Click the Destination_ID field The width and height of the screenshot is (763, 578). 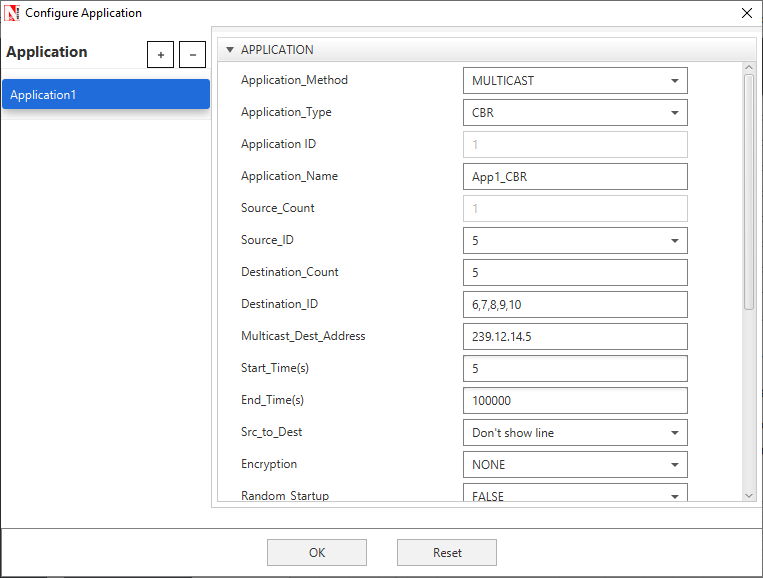pyautogui.click(x=575, y=305)
